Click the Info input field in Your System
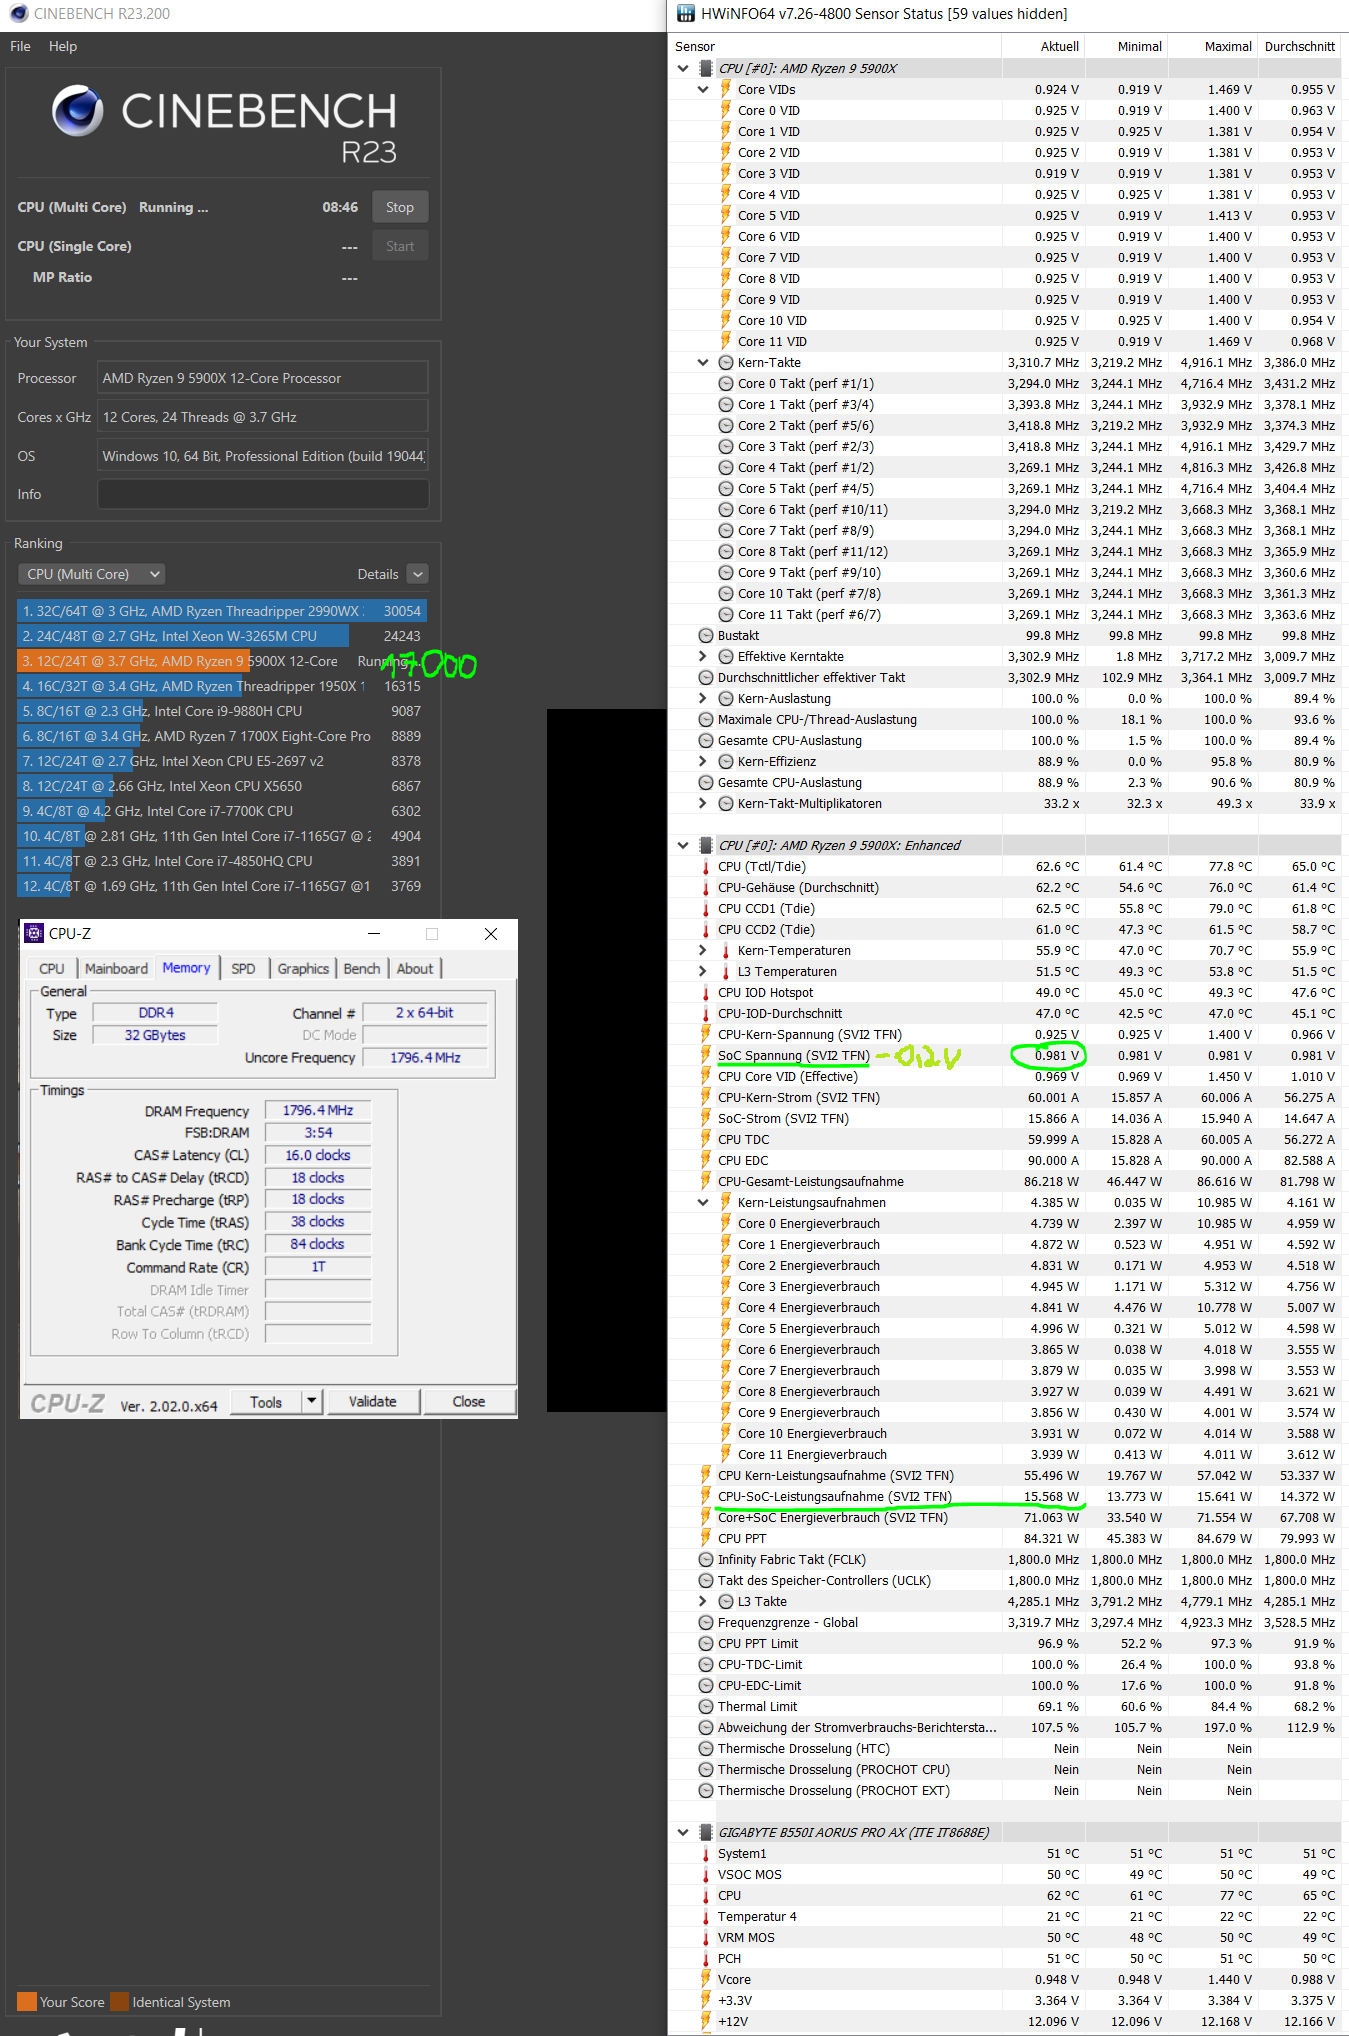 [x=263, y=494]
